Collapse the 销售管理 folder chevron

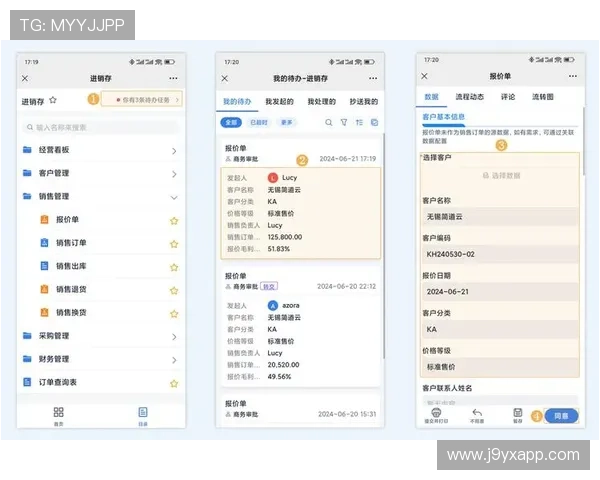(174, 198)
